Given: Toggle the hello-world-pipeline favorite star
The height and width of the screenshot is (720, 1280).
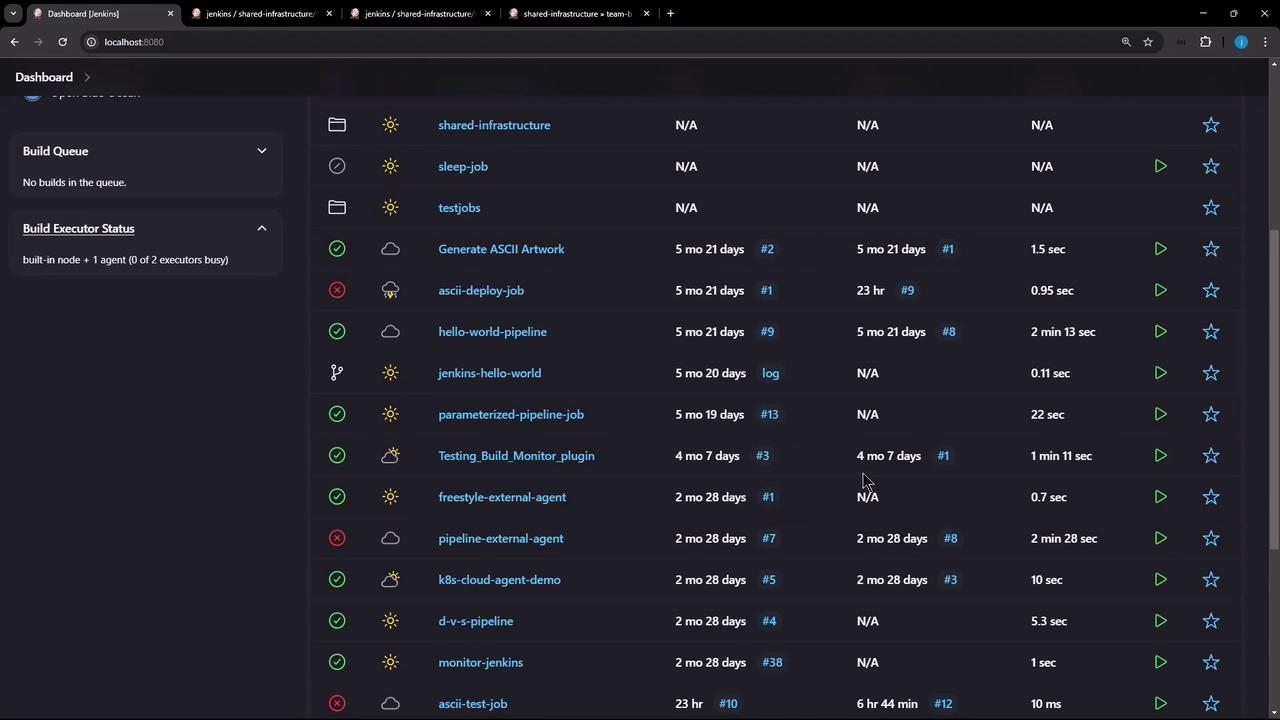Looking at the screenshot, I should (1211, 332).
